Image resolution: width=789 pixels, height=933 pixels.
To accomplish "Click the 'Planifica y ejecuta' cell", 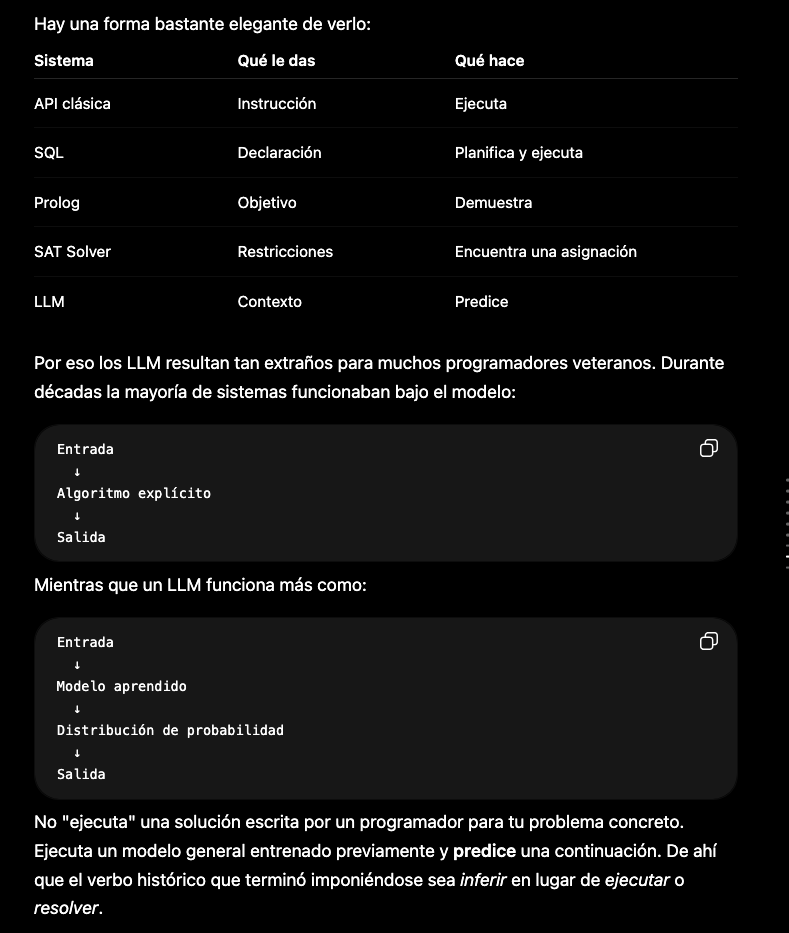I will [518, 153].
